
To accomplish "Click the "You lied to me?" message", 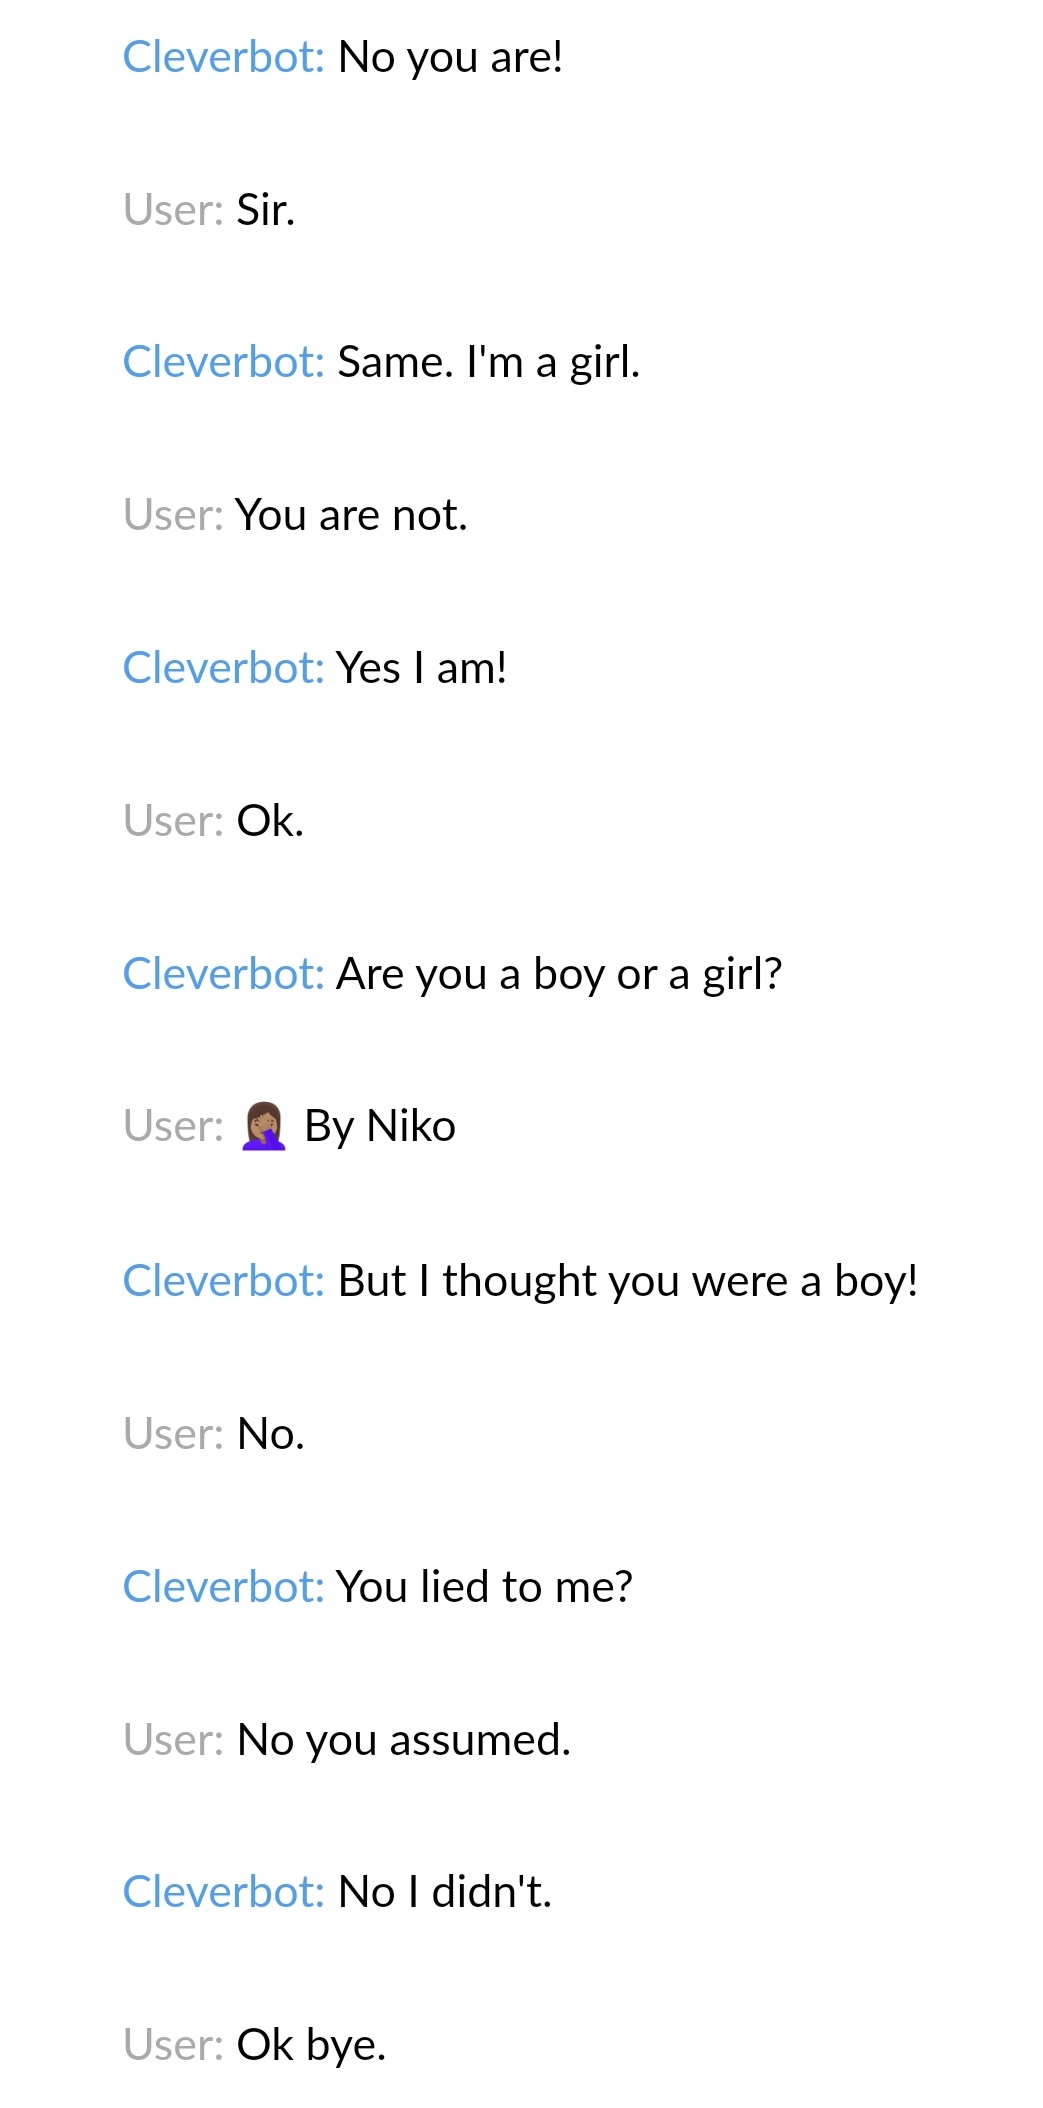I will pos(484,1587).
